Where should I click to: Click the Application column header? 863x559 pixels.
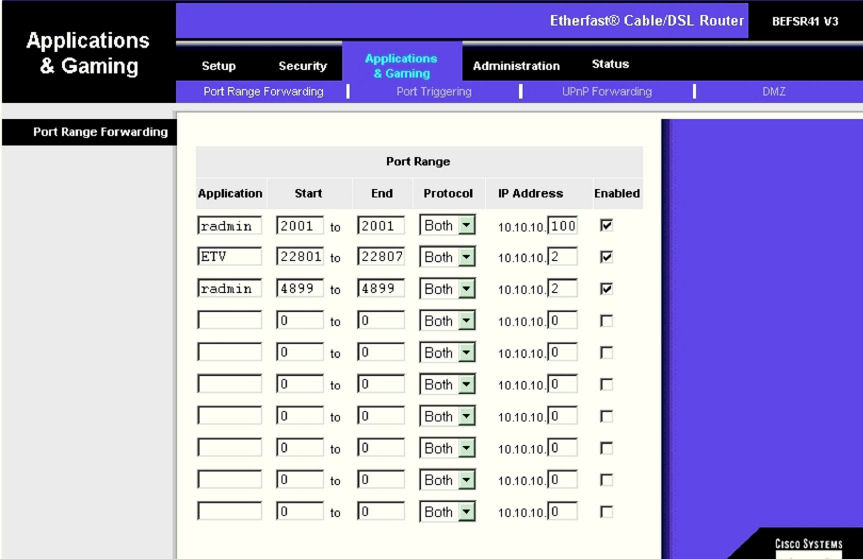point(230,194)
